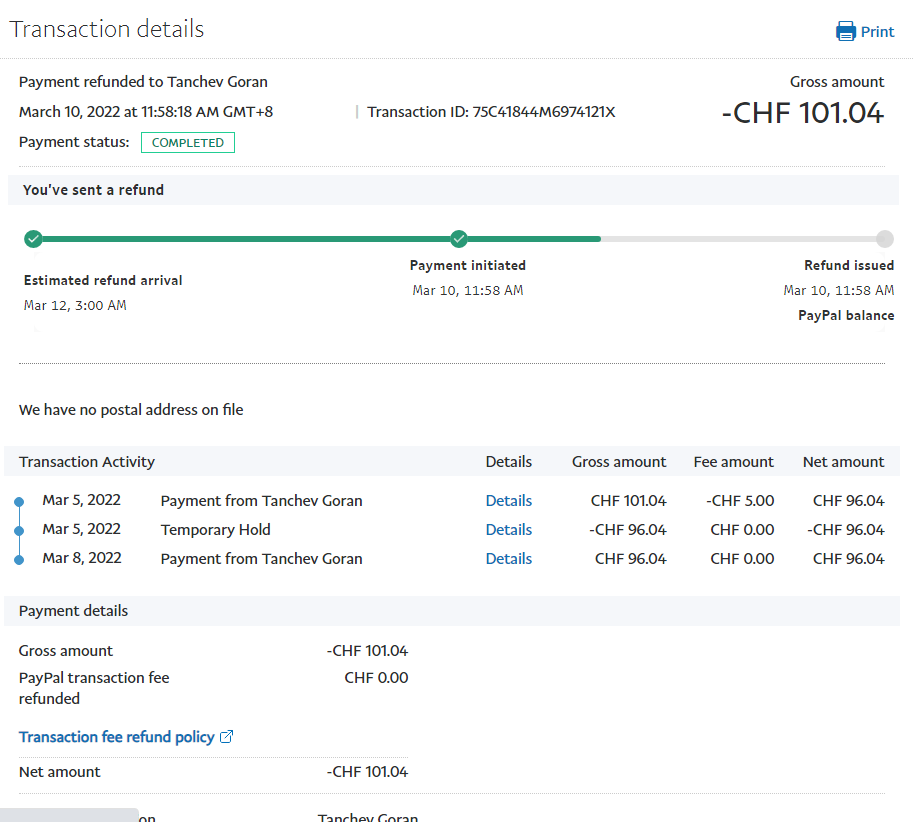Click the You've sent a refund heading

coord(93,190)
